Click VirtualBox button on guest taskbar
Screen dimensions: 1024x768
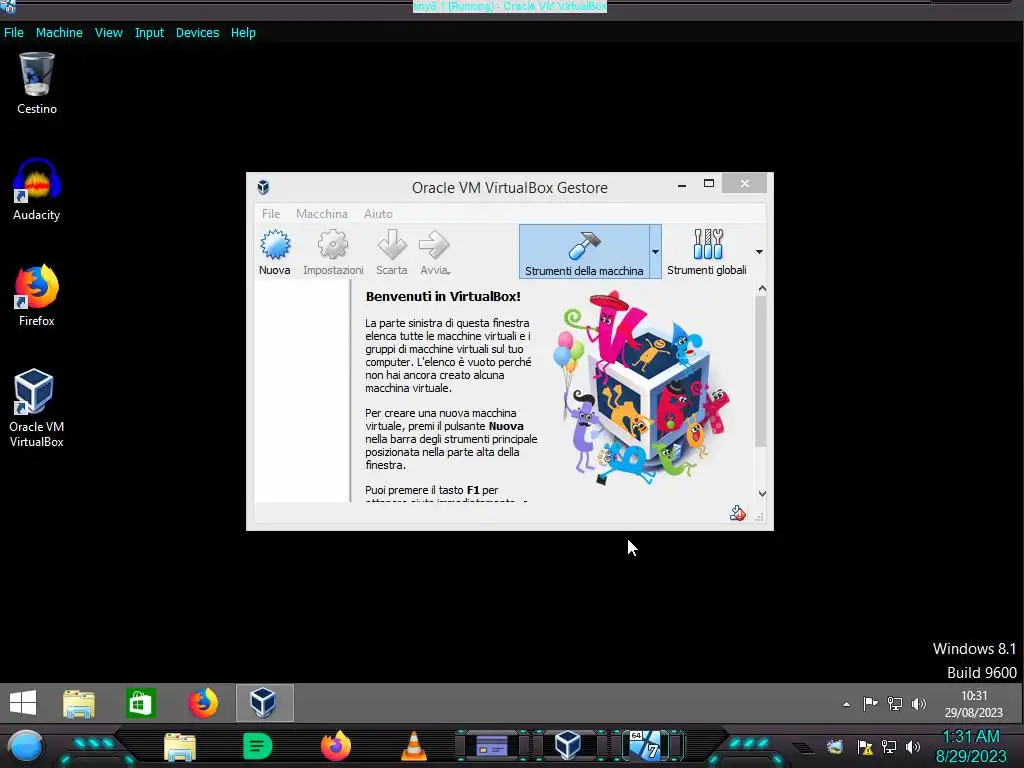point(264,703)
